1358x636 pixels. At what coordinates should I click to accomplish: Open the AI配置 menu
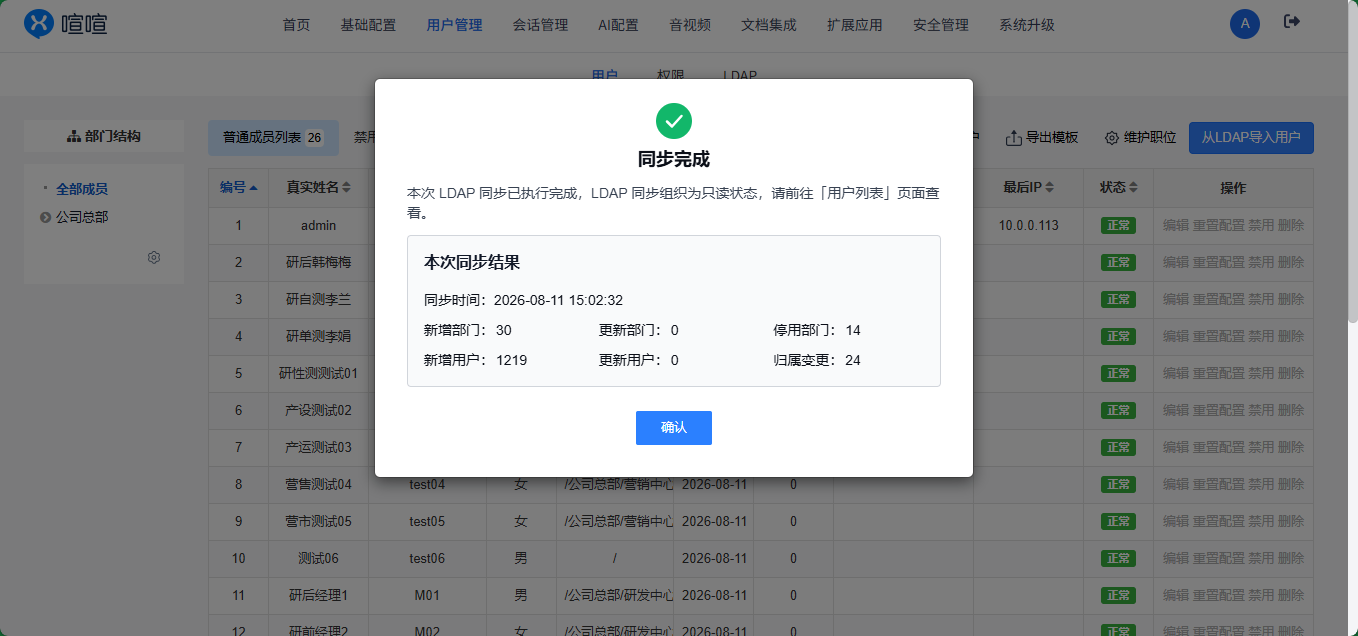pos(618,26)
